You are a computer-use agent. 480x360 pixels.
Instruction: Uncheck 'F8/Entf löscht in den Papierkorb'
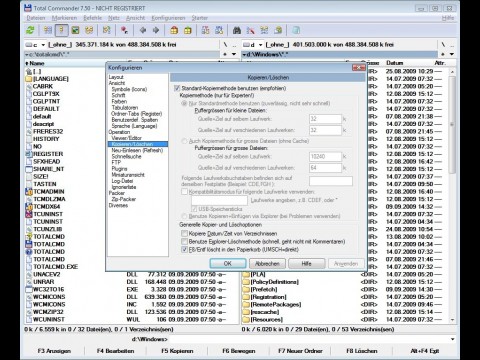click(x=184, y=249)
